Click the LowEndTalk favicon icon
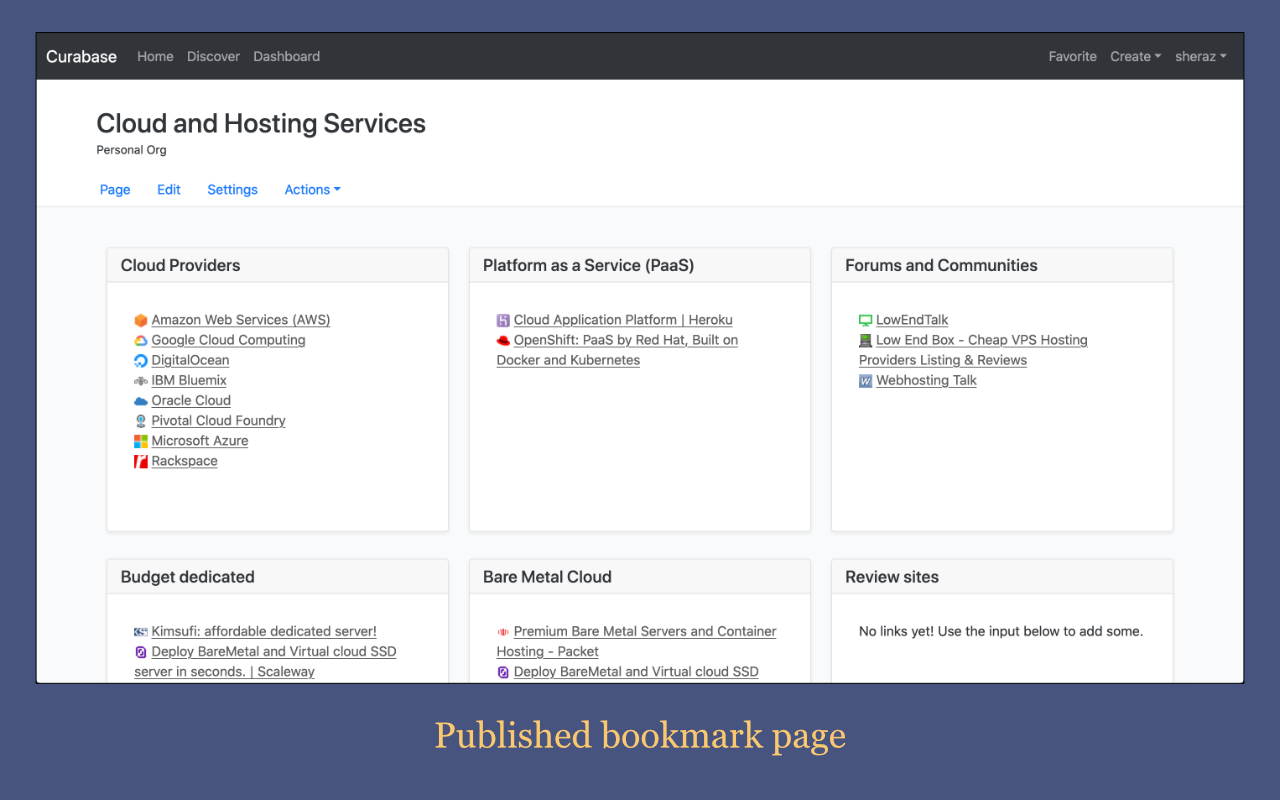 866,321
